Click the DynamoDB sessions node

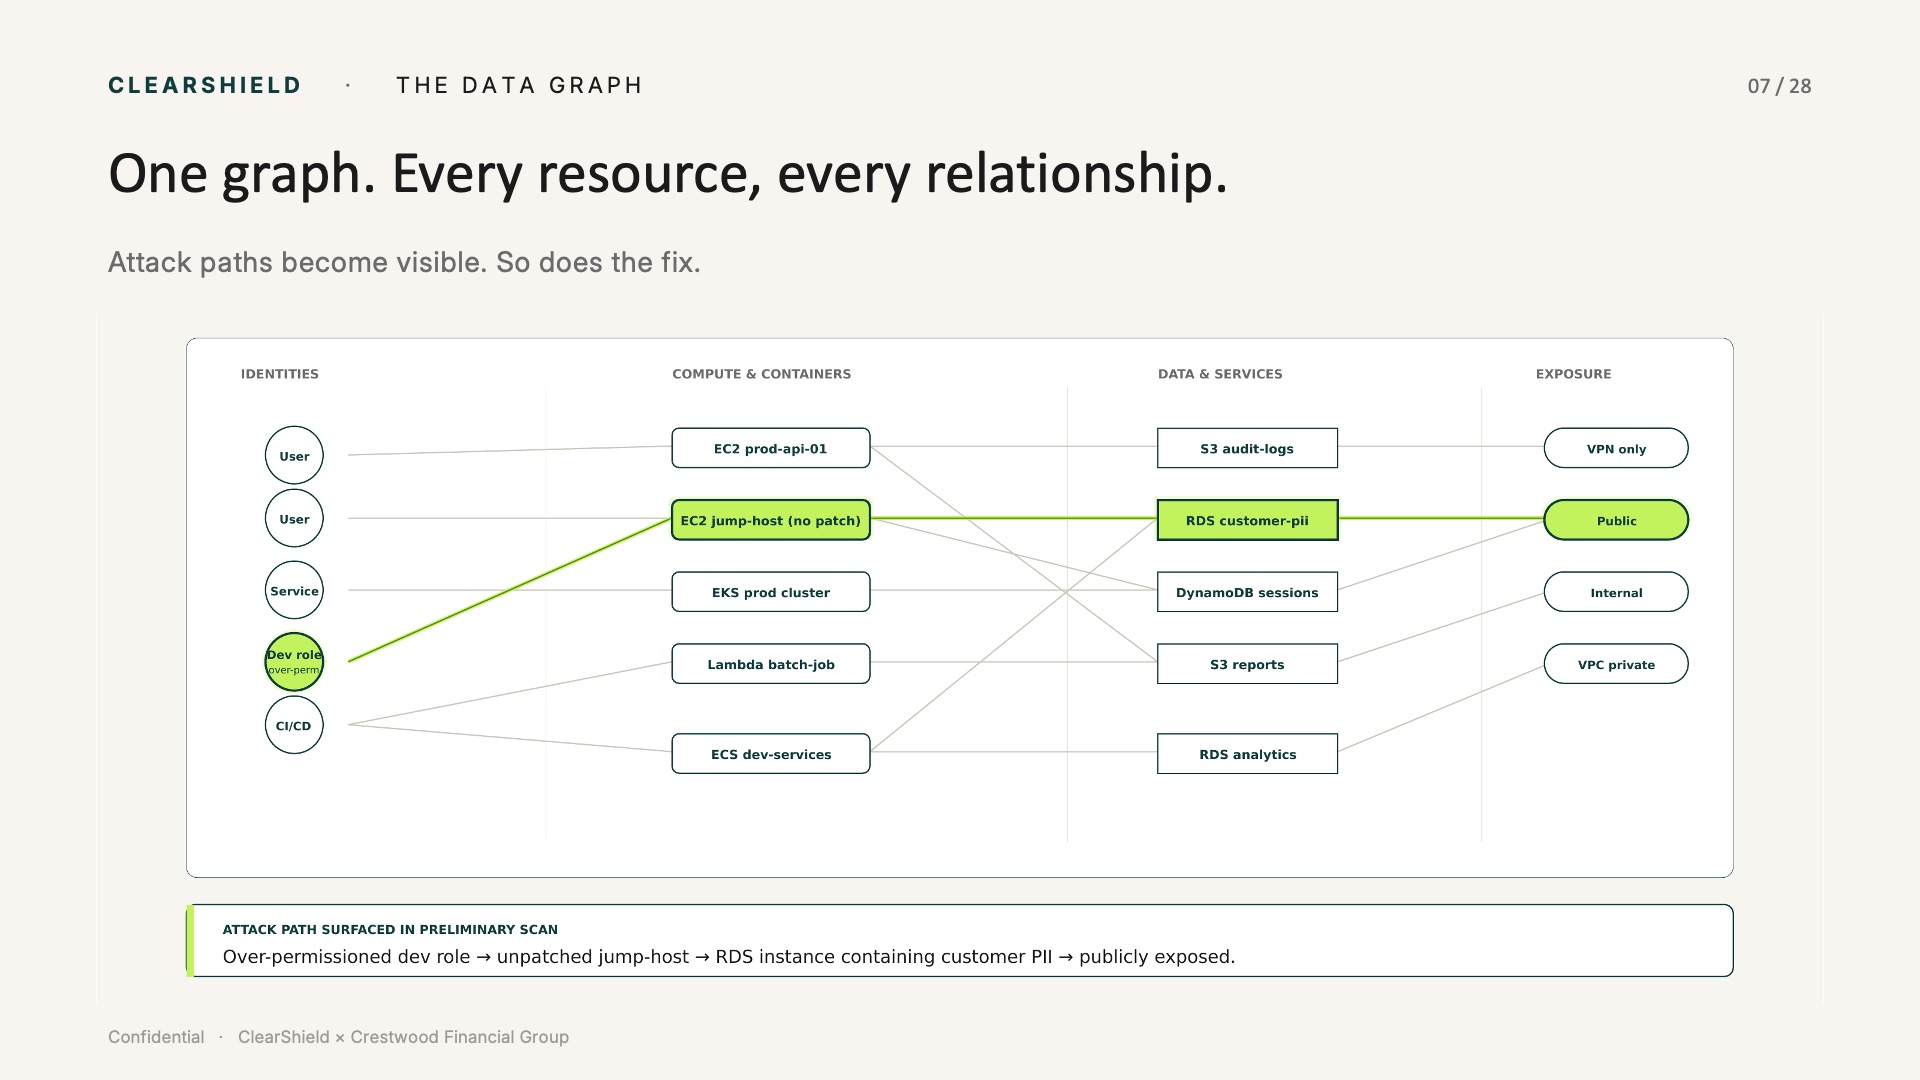point(1247,592)
